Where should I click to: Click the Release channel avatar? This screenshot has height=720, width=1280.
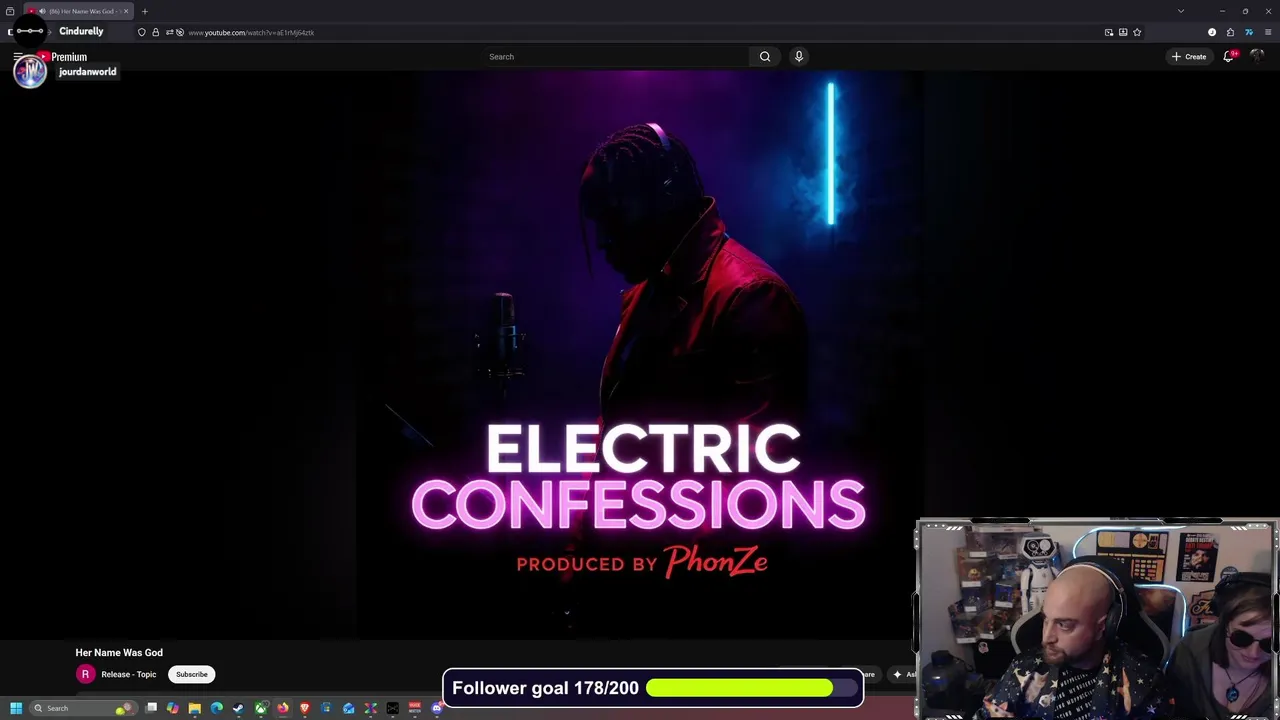pyautogui.click(x=85, y=674)
